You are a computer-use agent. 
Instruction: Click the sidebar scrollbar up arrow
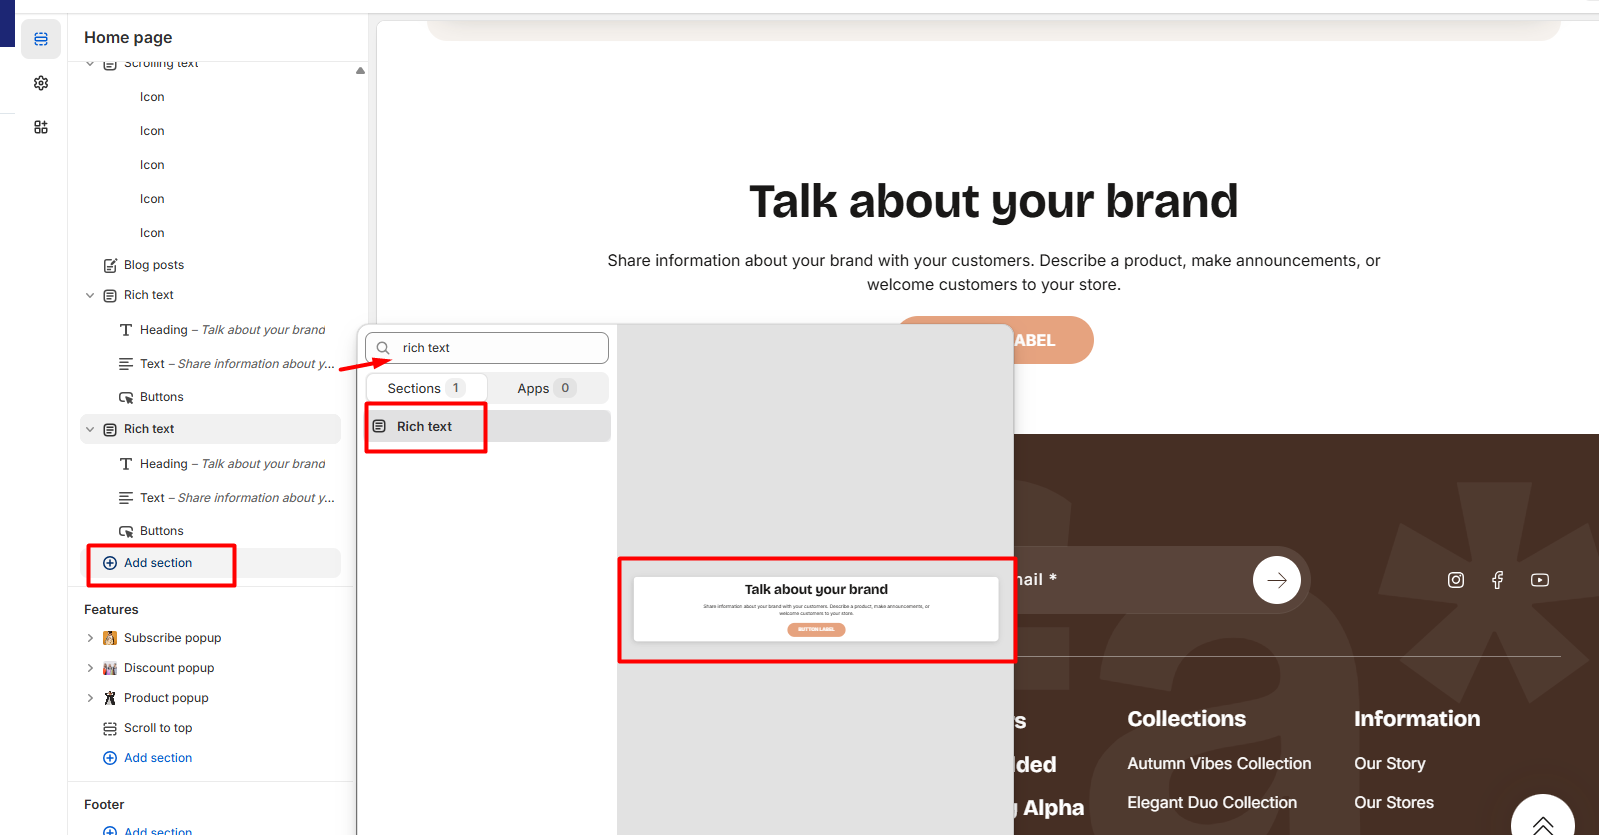pos(360,70)
